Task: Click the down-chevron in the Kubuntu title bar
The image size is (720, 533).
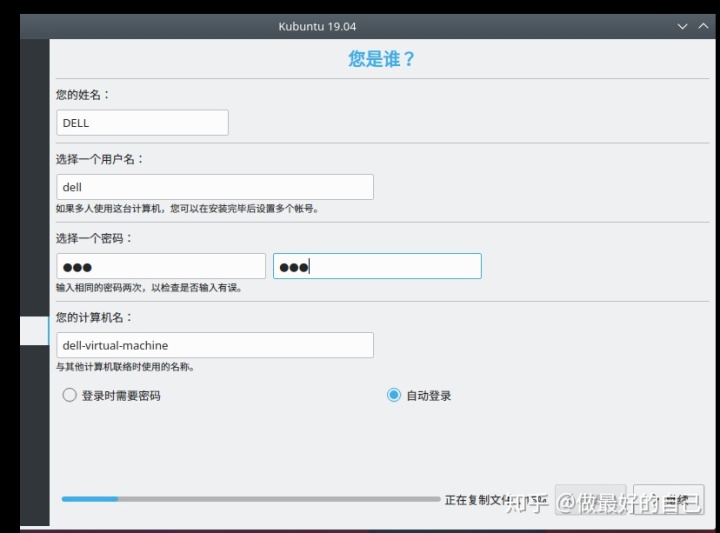Action: [682, 27]
